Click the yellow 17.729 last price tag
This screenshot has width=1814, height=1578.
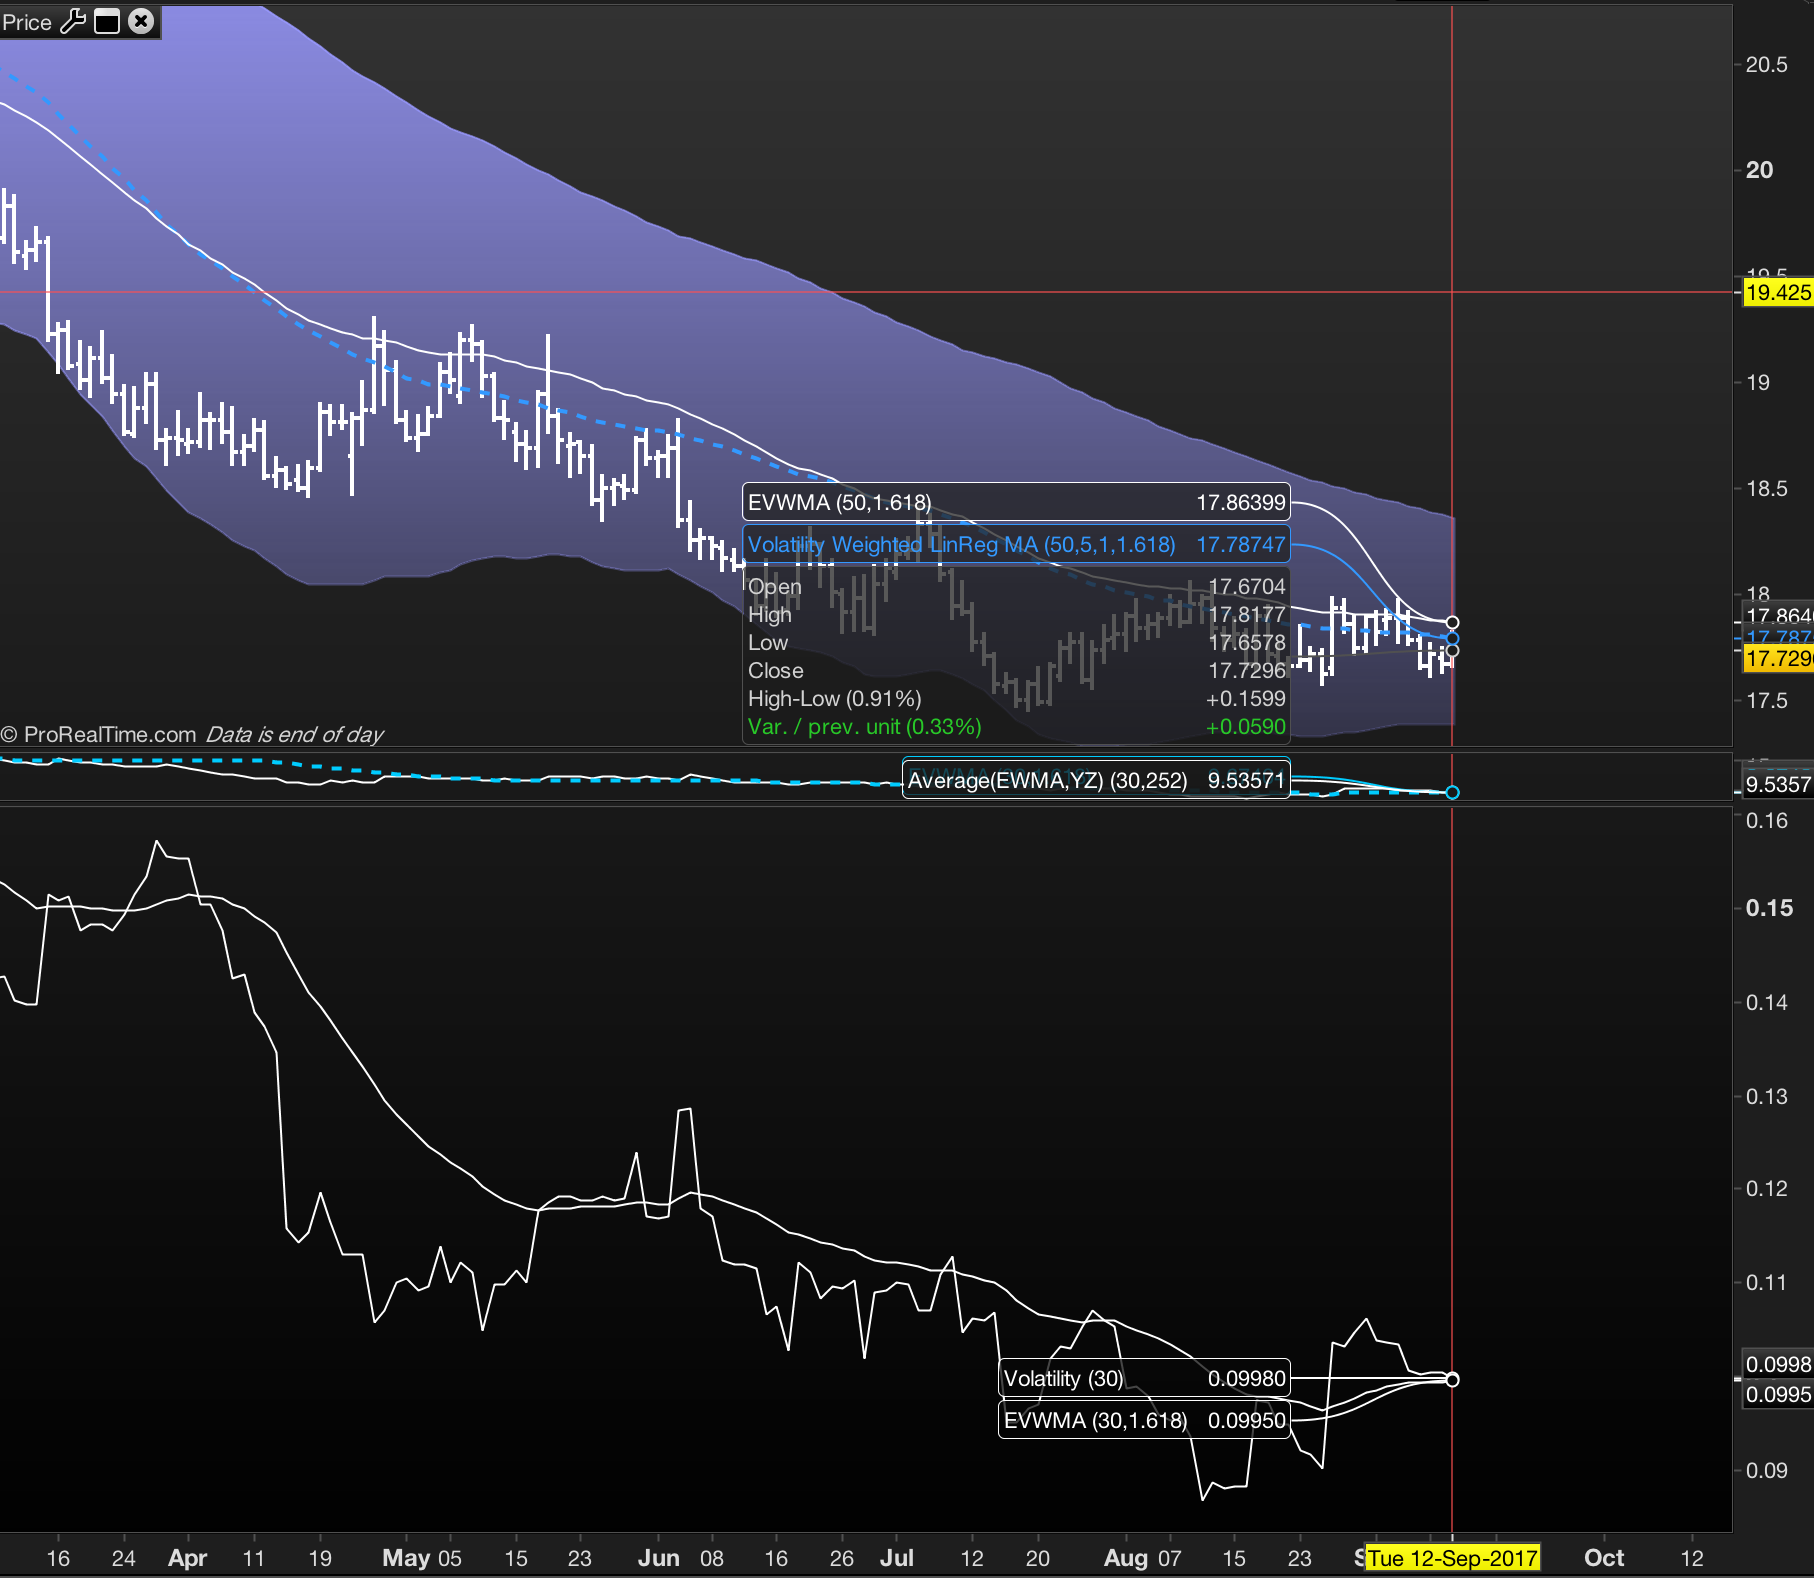point(1778,659)
